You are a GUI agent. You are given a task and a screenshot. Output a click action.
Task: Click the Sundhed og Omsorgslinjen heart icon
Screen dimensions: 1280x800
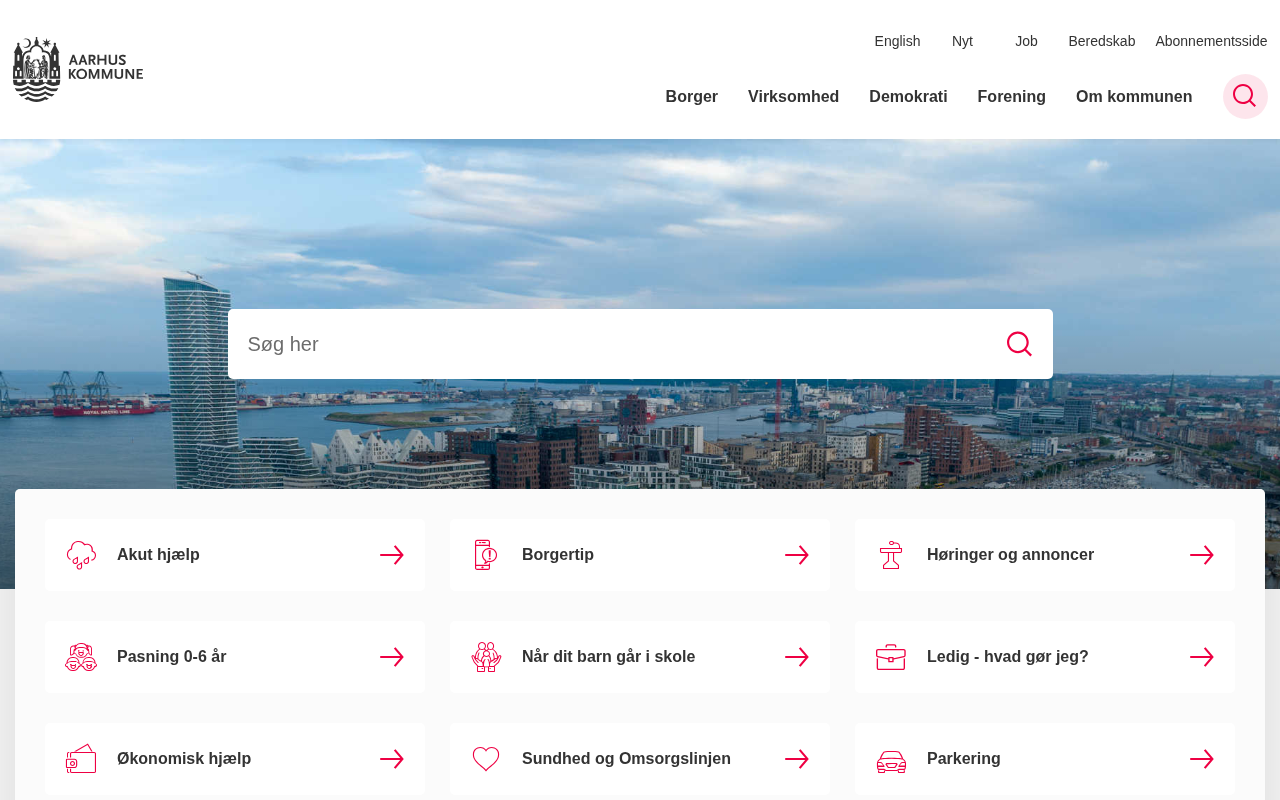pyautogui.click(x=486, y=759)
